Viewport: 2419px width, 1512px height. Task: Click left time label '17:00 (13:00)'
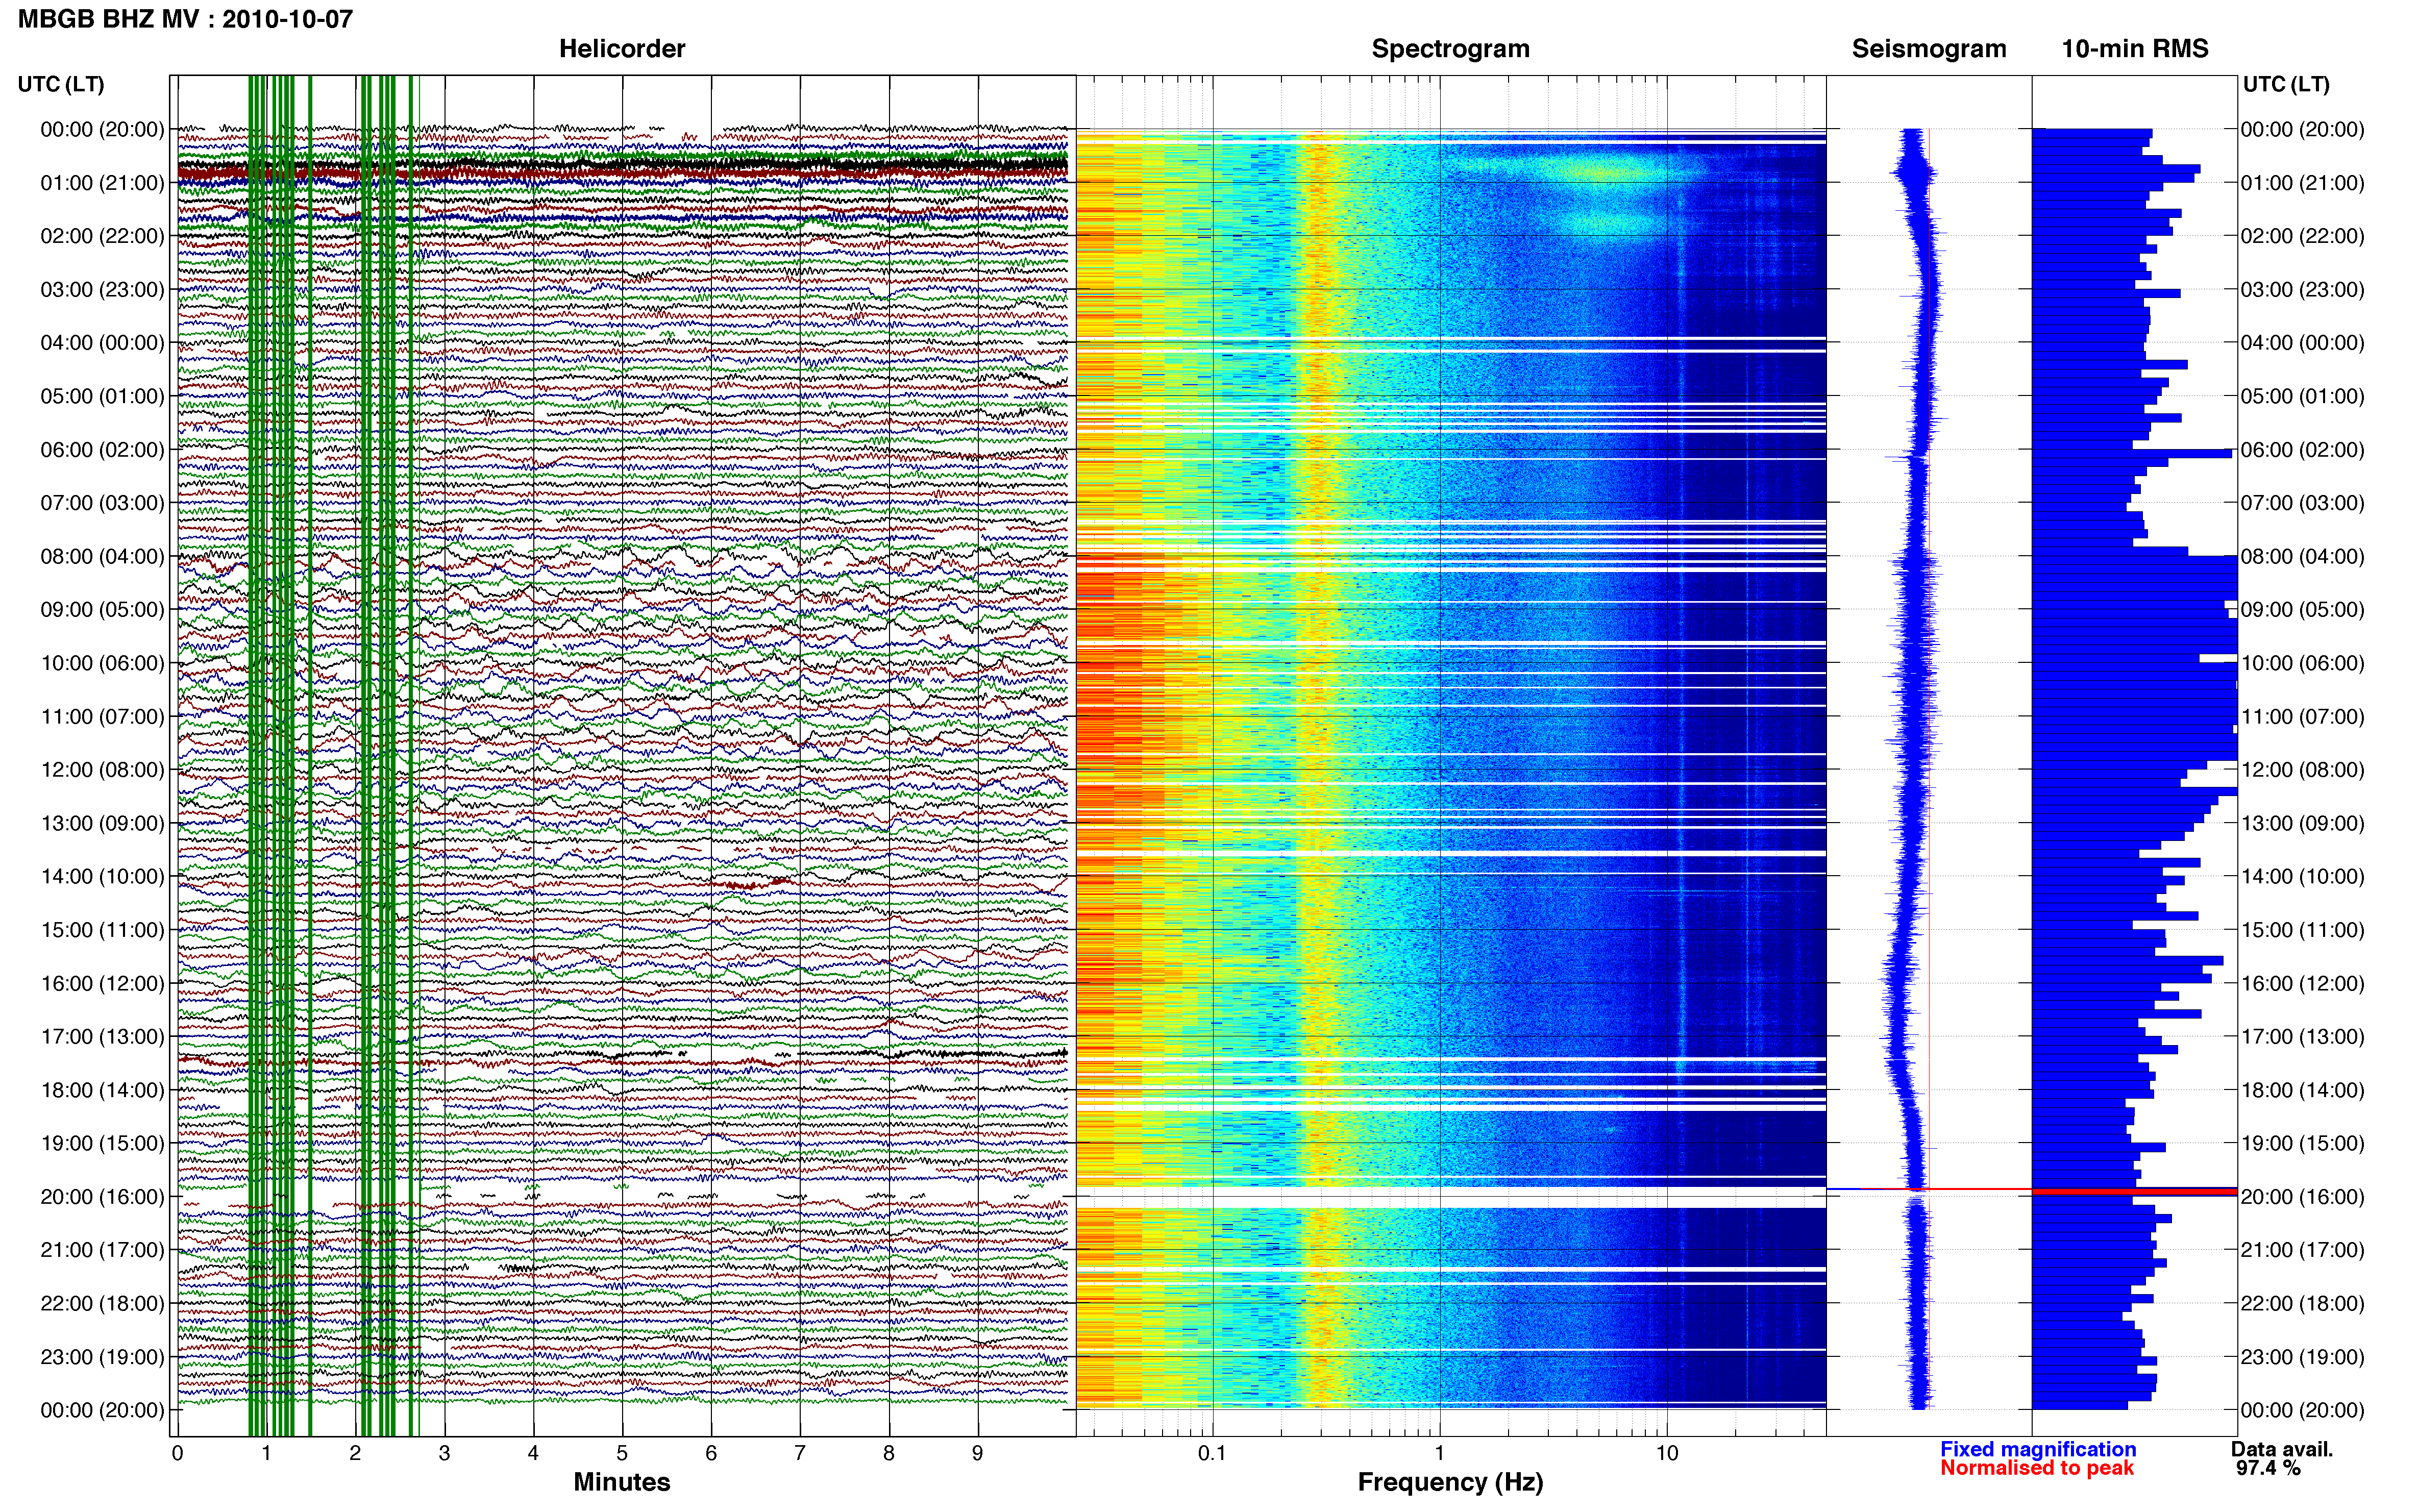point(102,1037)
